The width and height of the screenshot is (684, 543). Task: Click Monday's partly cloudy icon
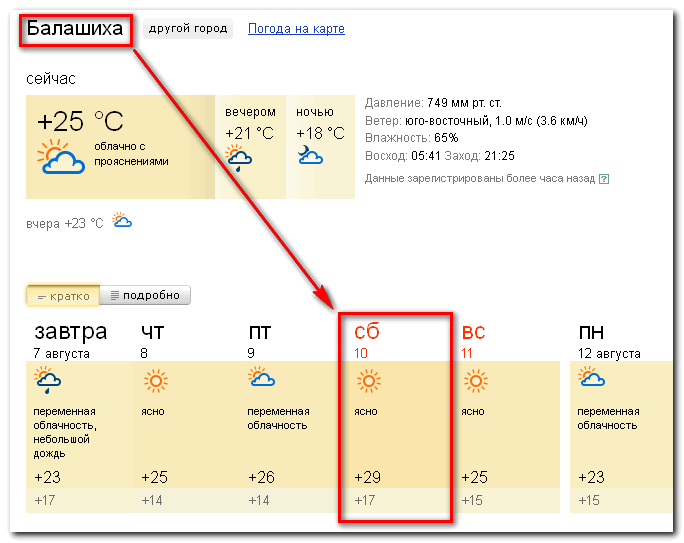(x=591, y=377)
